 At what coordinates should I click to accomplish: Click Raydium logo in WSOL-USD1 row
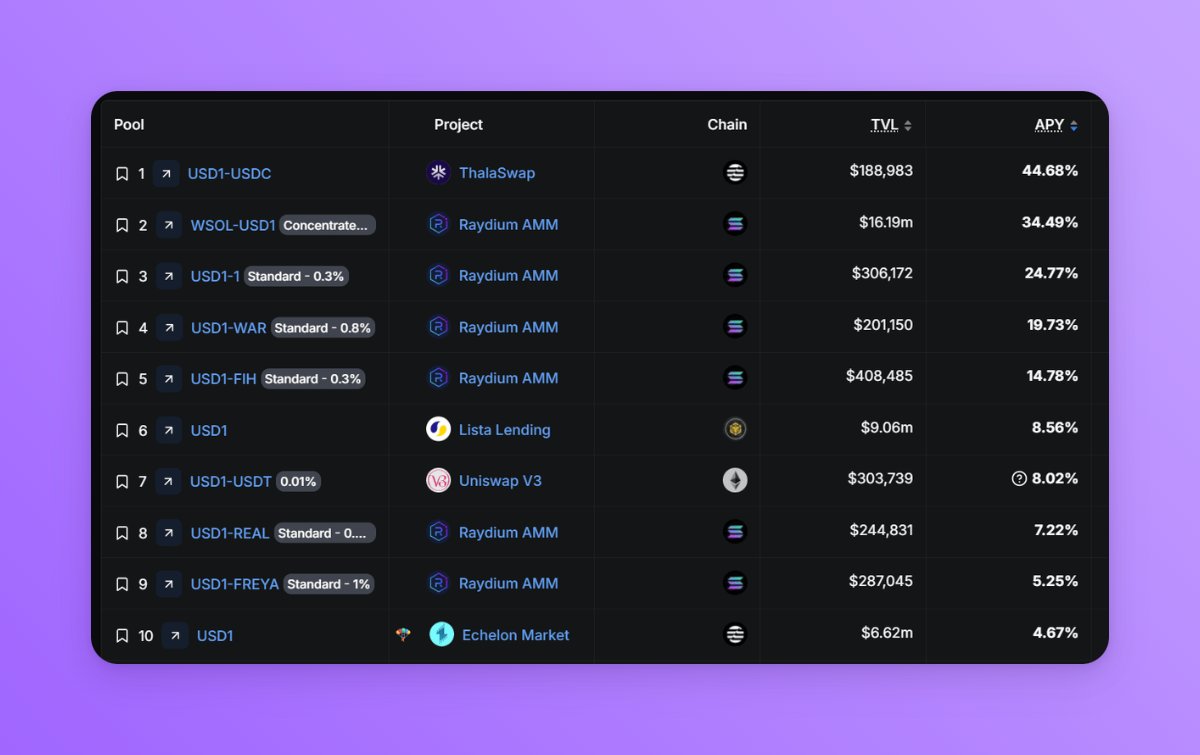(x=438, y=224)
